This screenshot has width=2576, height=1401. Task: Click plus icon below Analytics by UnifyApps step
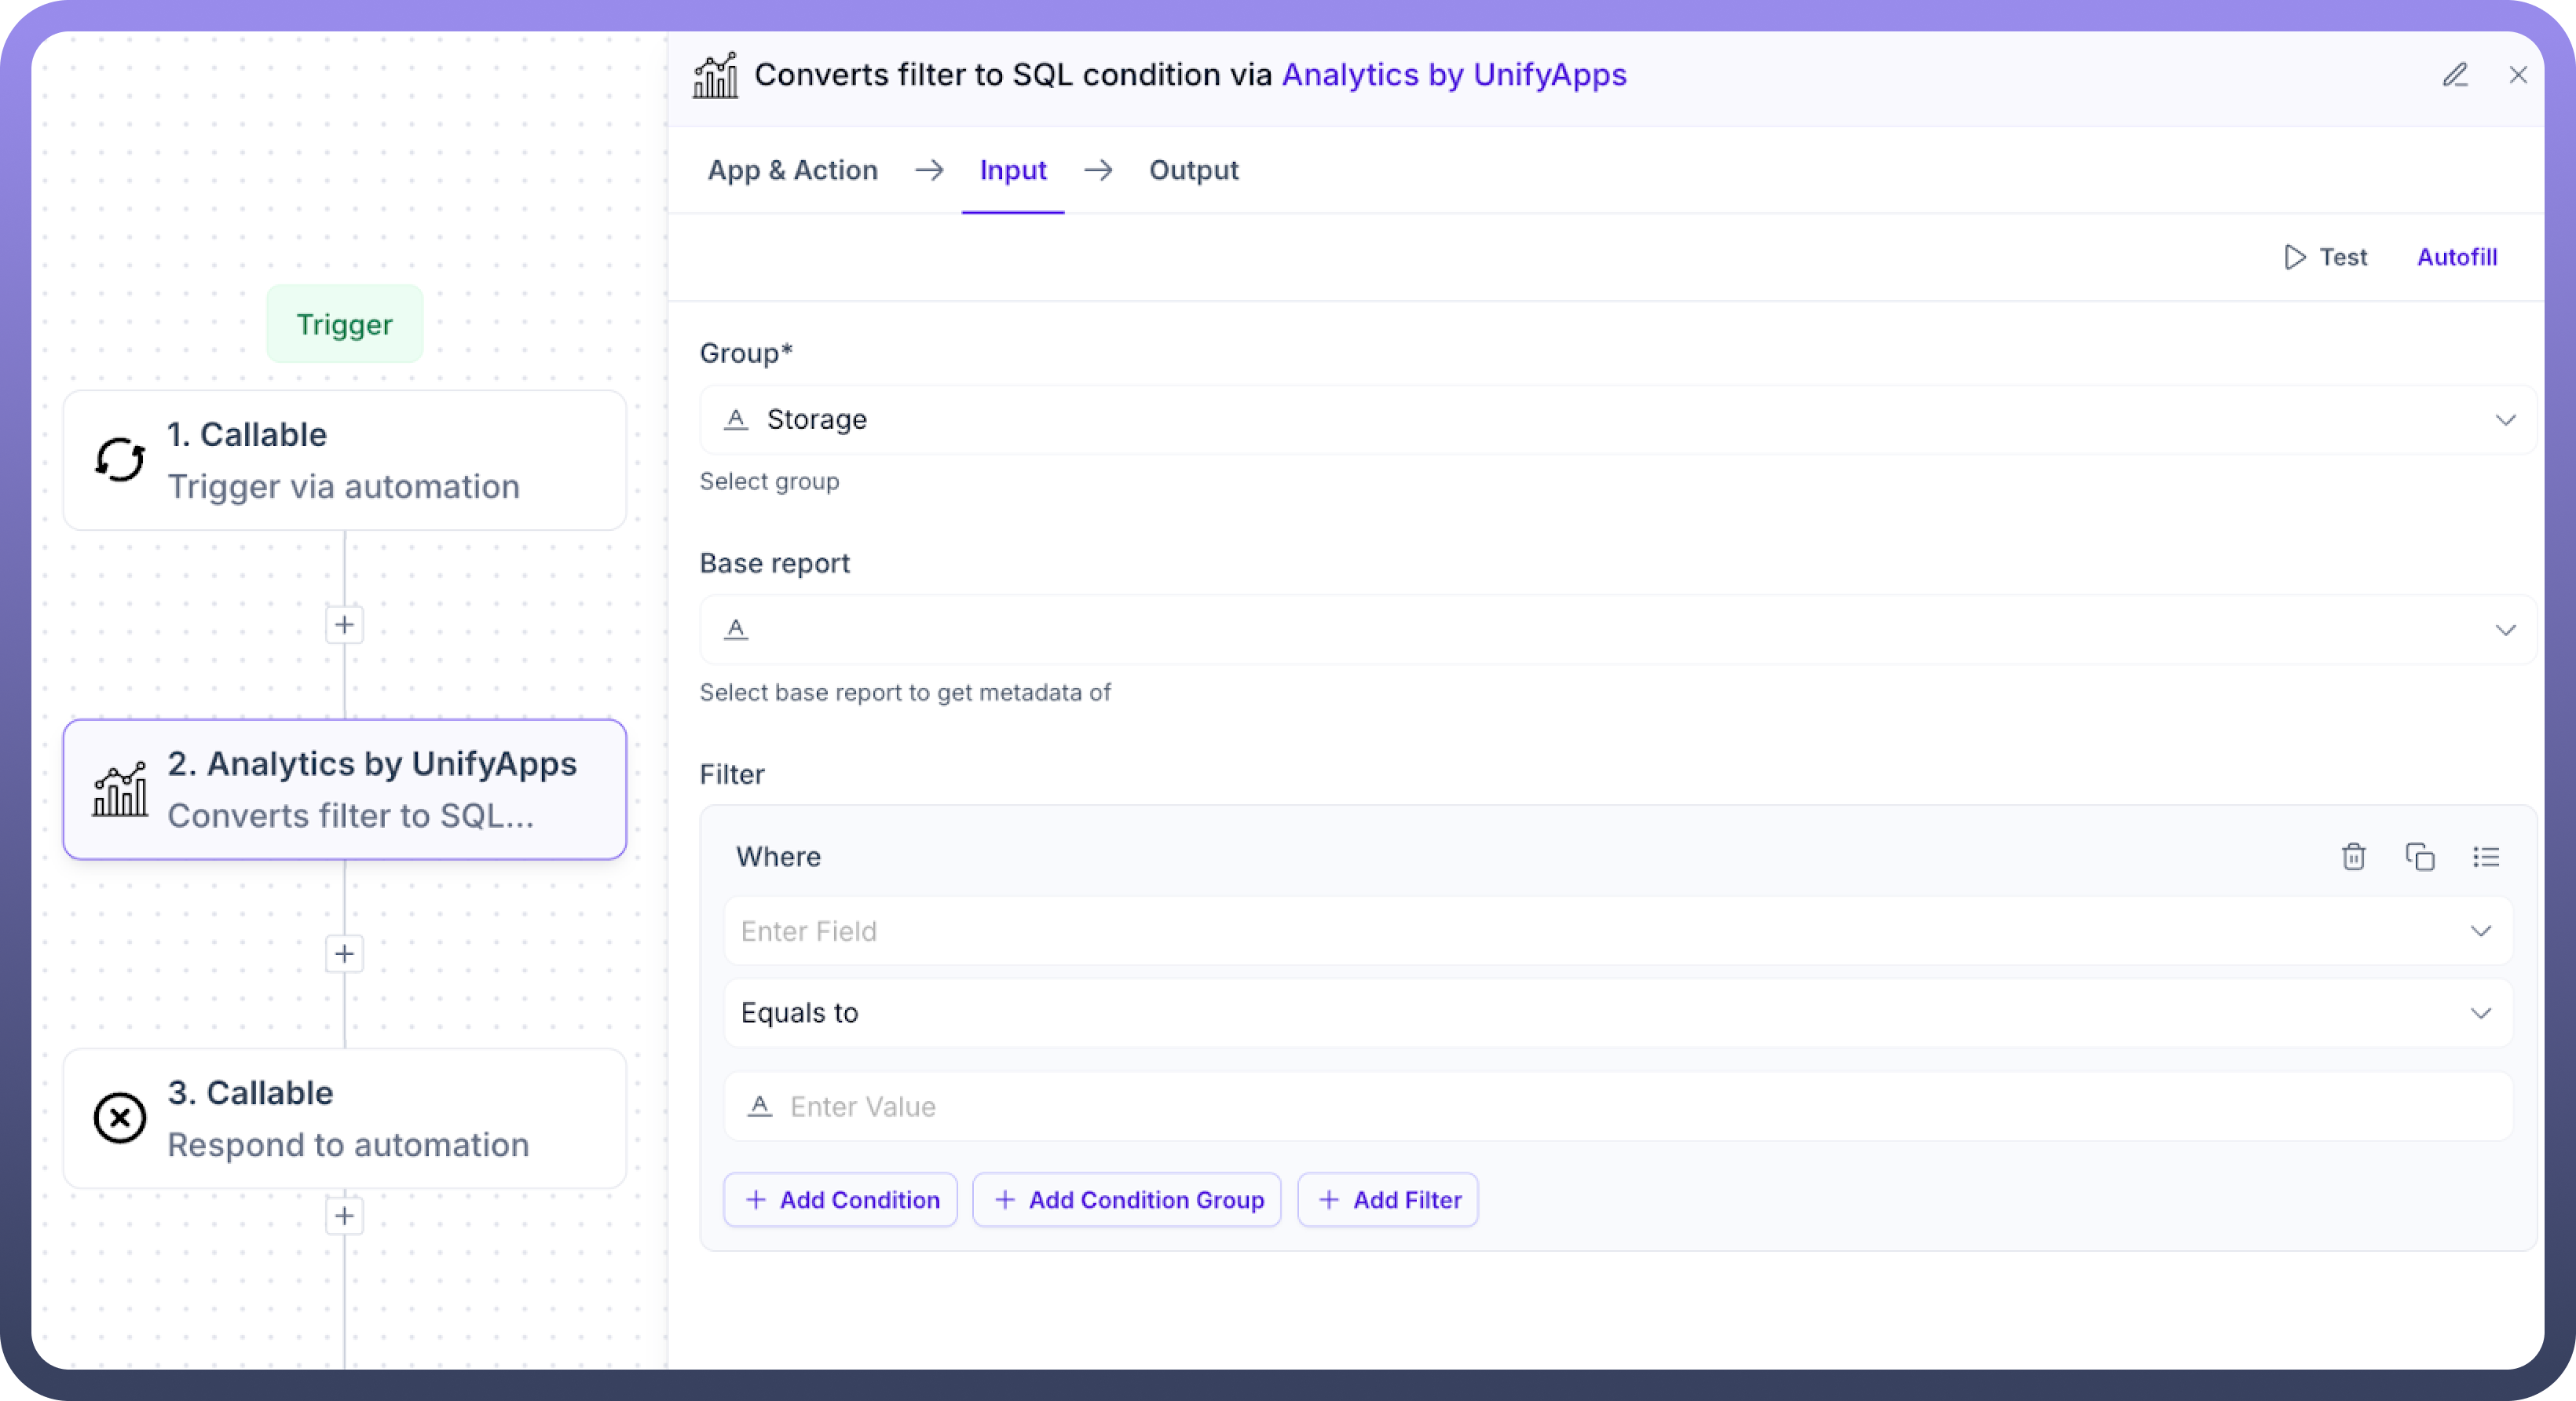(x=344, y=954)
